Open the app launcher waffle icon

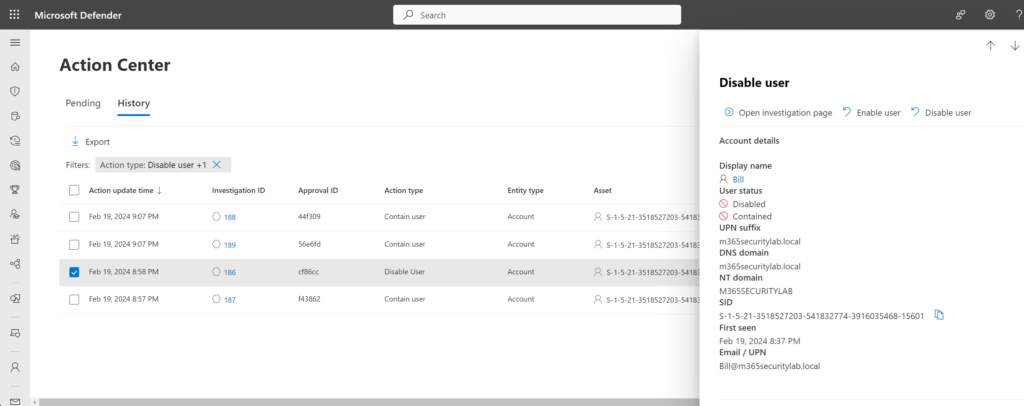[14, 14]
